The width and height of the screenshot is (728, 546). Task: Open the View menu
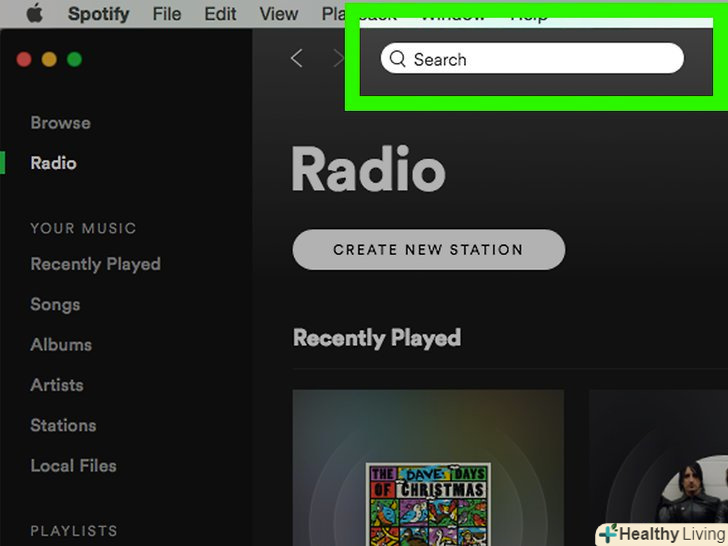pos(279,14)
